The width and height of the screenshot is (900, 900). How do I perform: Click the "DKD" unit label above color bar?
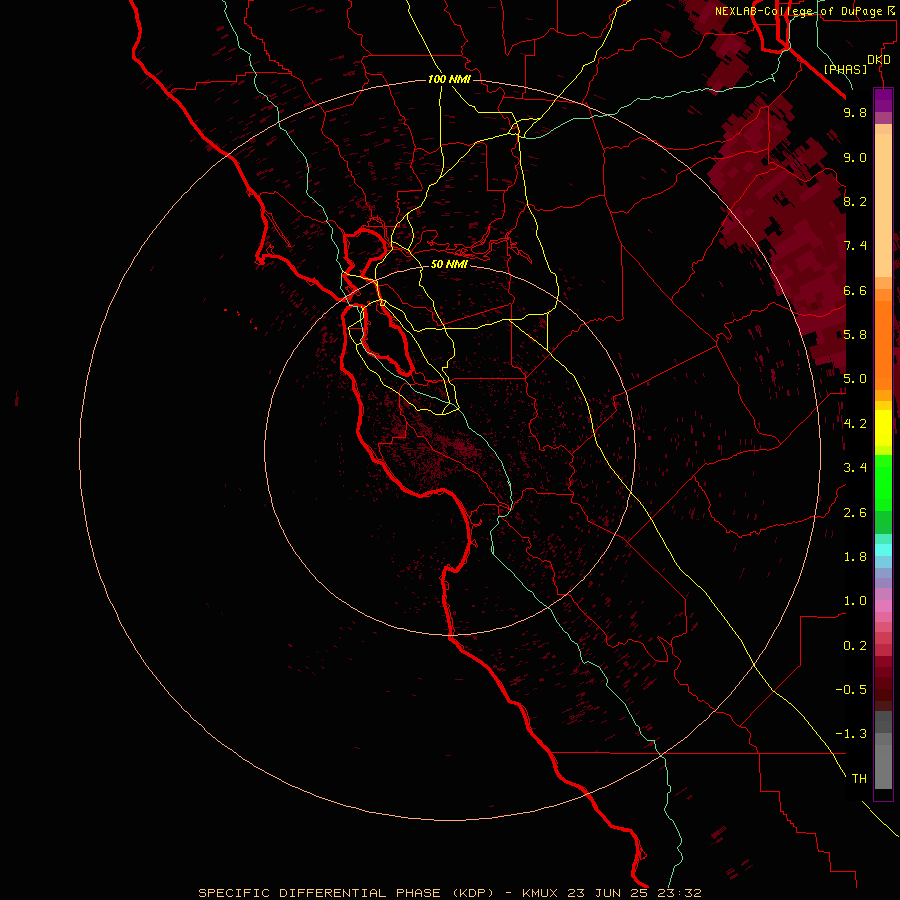tap(879, 60)
